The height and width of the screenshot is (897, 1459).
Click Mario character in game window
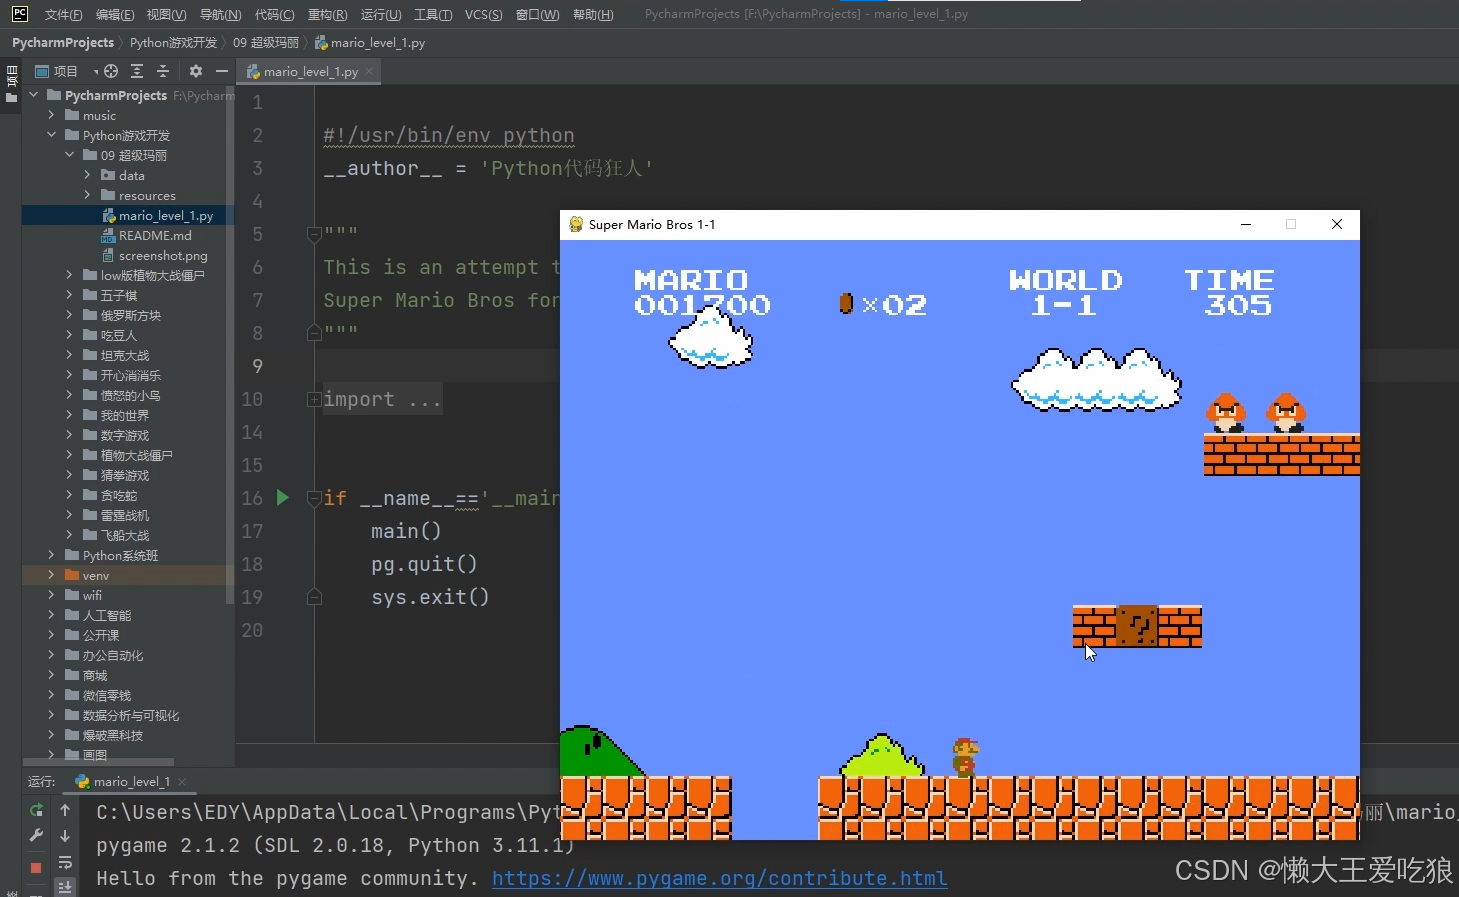click(965, 757)
